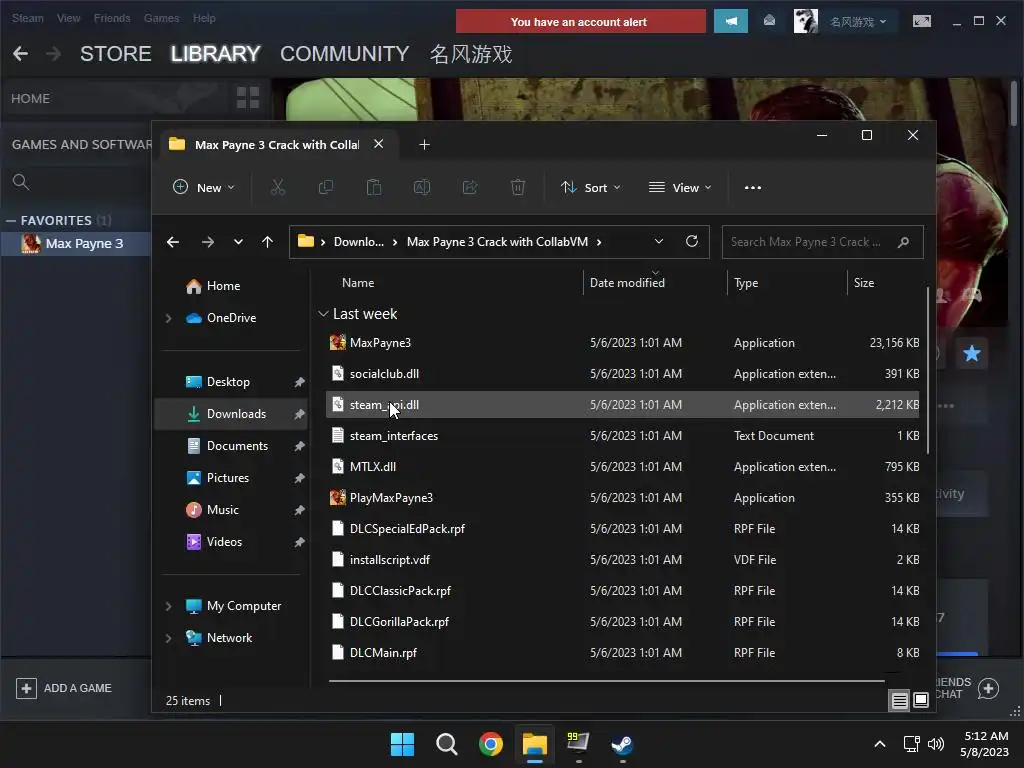Open Downloads in navigation pane

point(231,414)
